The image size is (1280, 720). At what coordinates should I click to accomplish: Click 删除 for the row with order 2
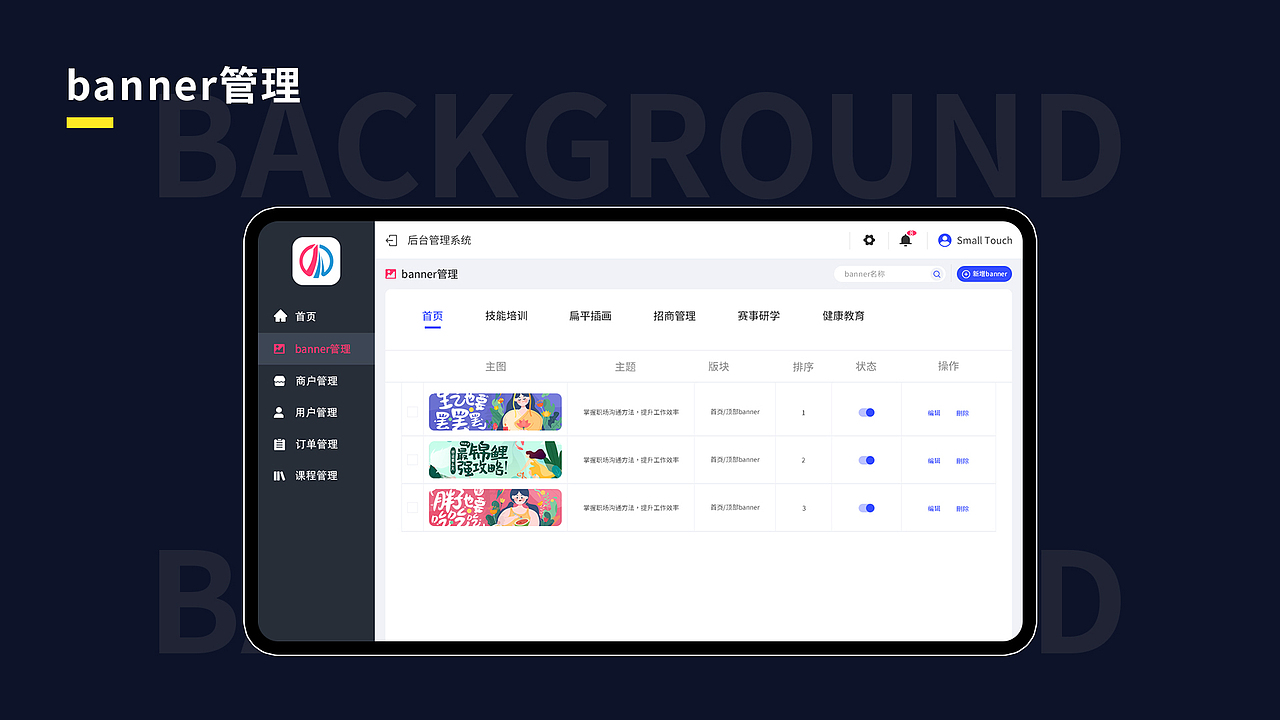tap(962, 461)
